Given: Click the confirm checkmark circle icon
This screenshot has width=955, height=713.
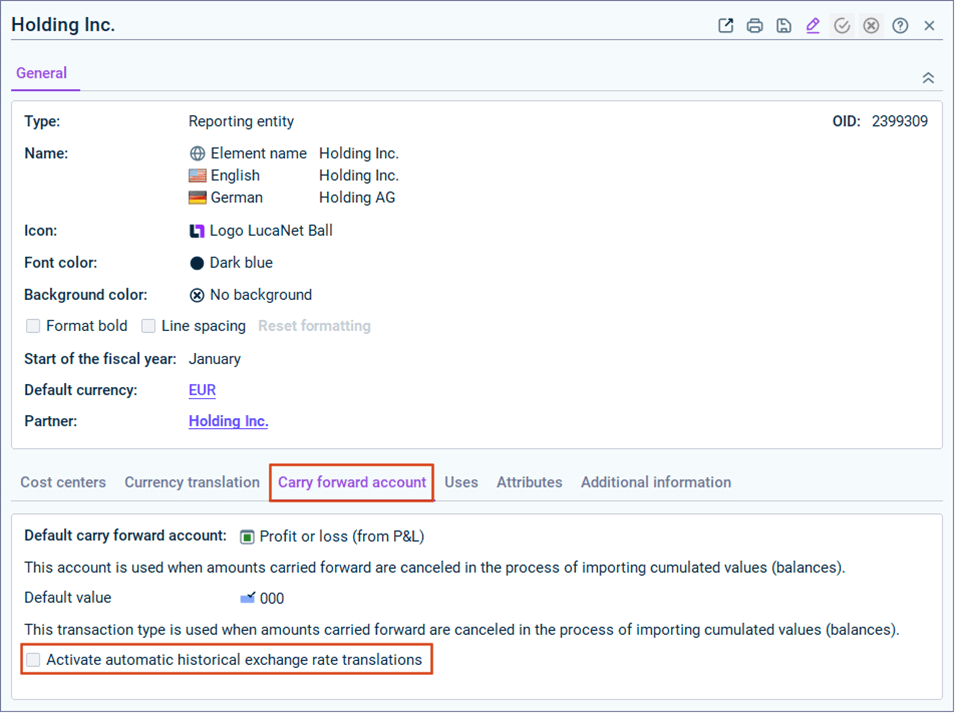Looking at the screenshot, I should 842,26.
